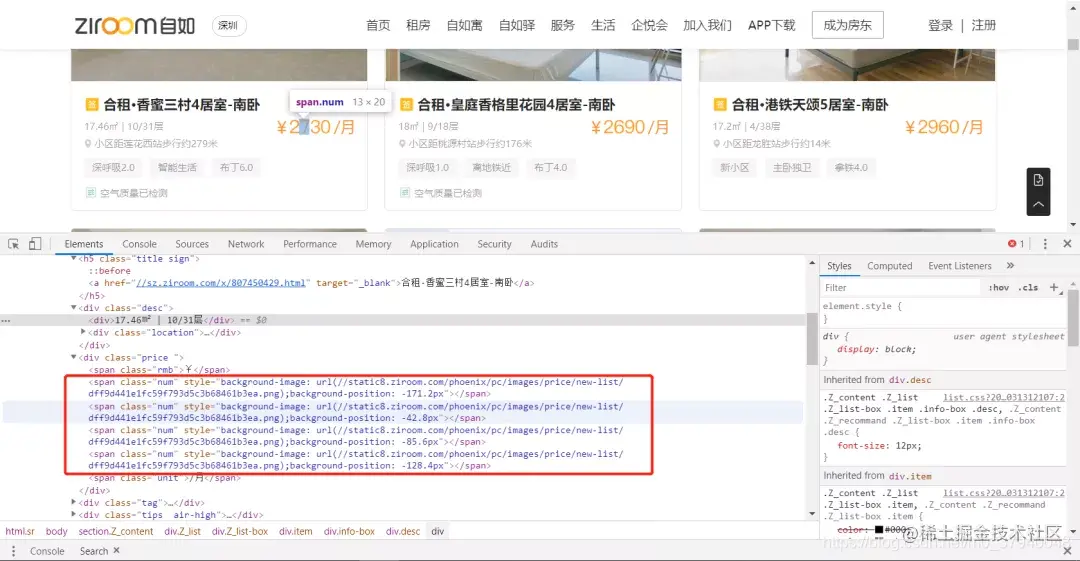Close the DevTools panel

[1067, 244]
